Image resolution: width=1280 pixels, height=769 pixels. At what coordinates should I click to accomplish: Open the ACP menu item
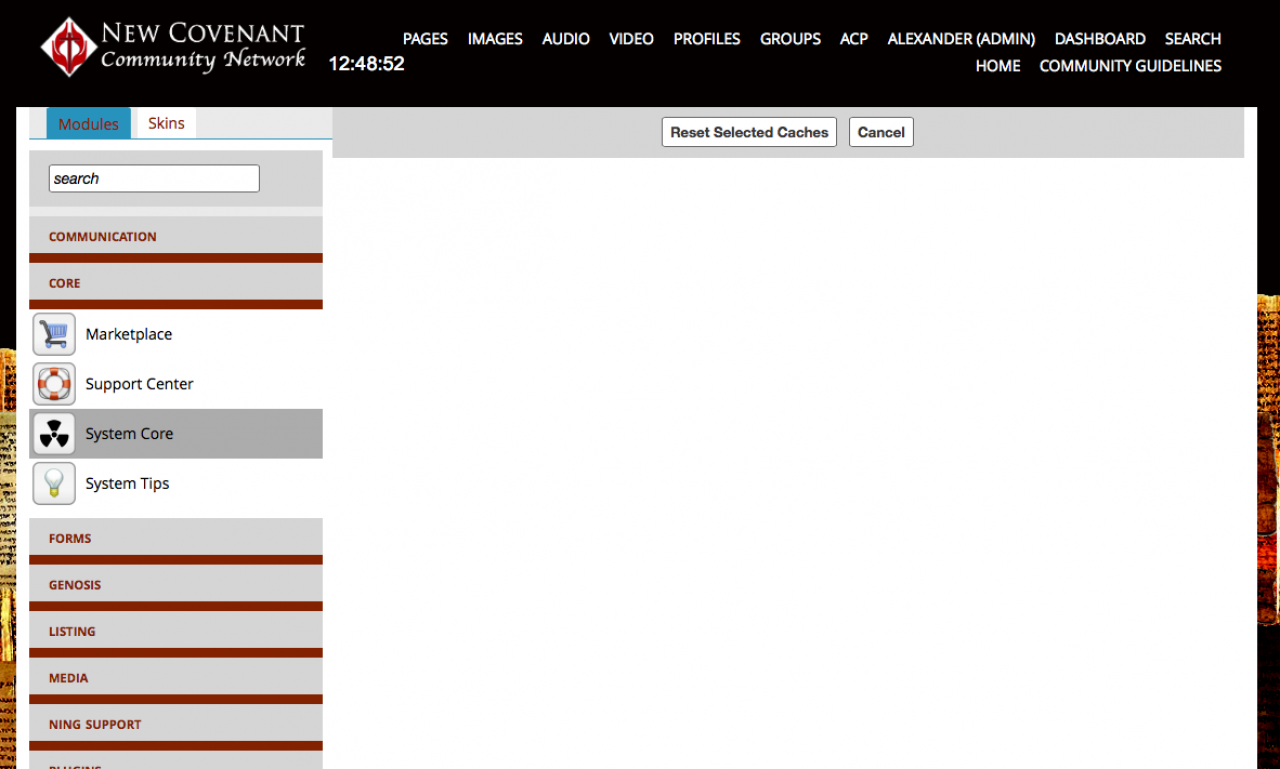pyautogui.click(x=854, y=38)
